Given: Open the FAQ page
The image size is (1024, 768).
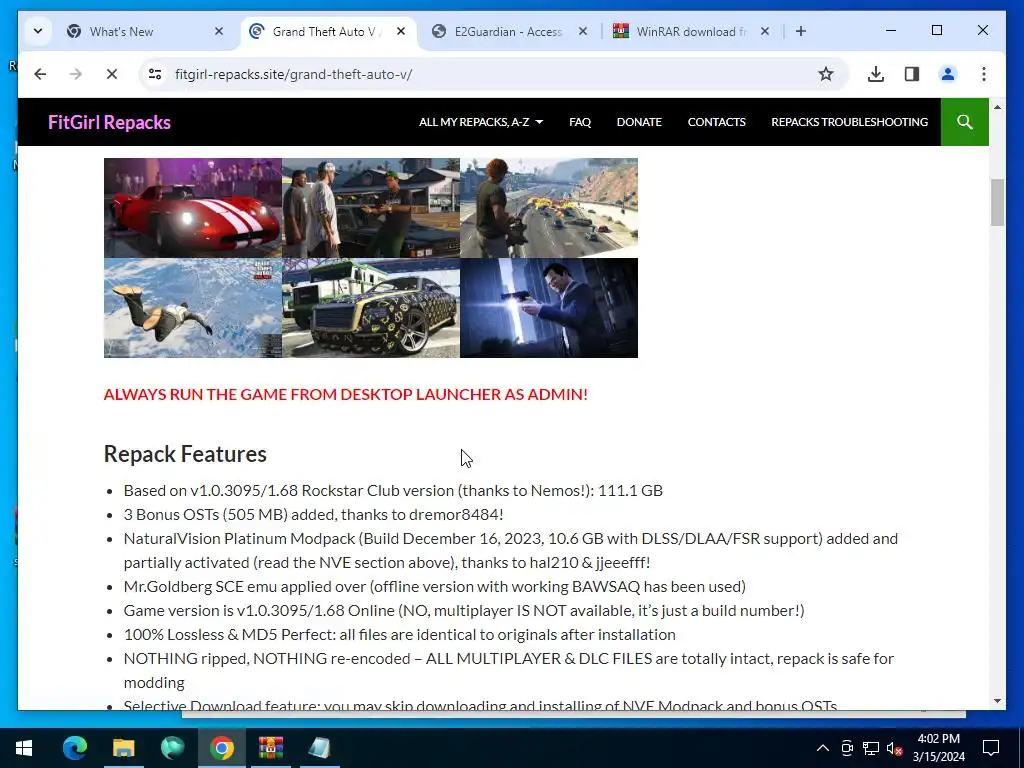Looking at the screenshot, I should 580,122.
